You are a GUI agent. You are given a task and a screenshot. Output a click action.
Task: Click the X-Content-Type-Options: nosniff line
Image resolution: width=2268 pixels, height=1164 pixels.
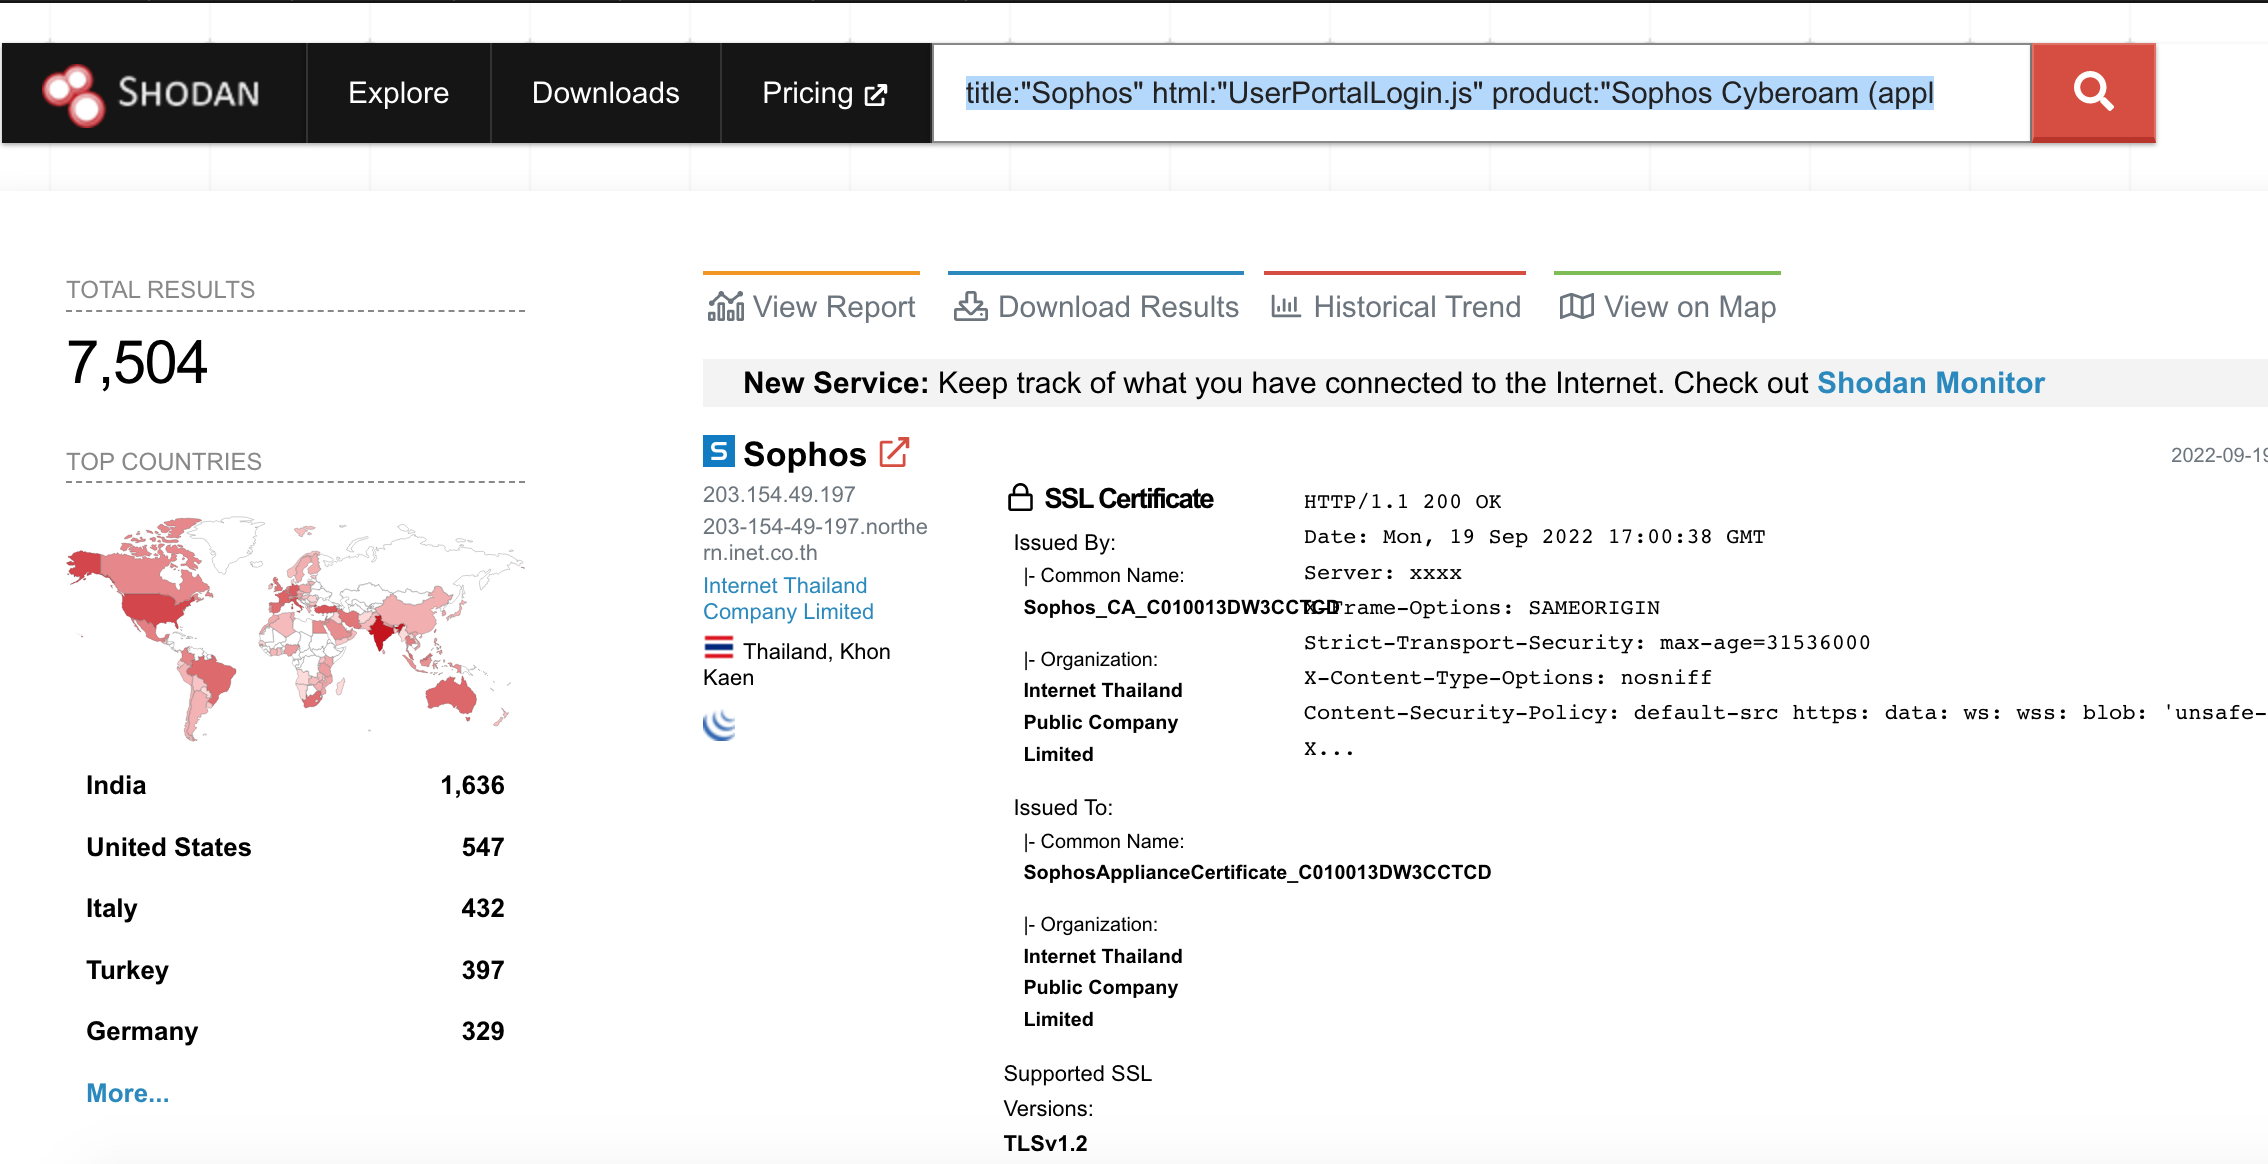click(x=1507, y=677)
